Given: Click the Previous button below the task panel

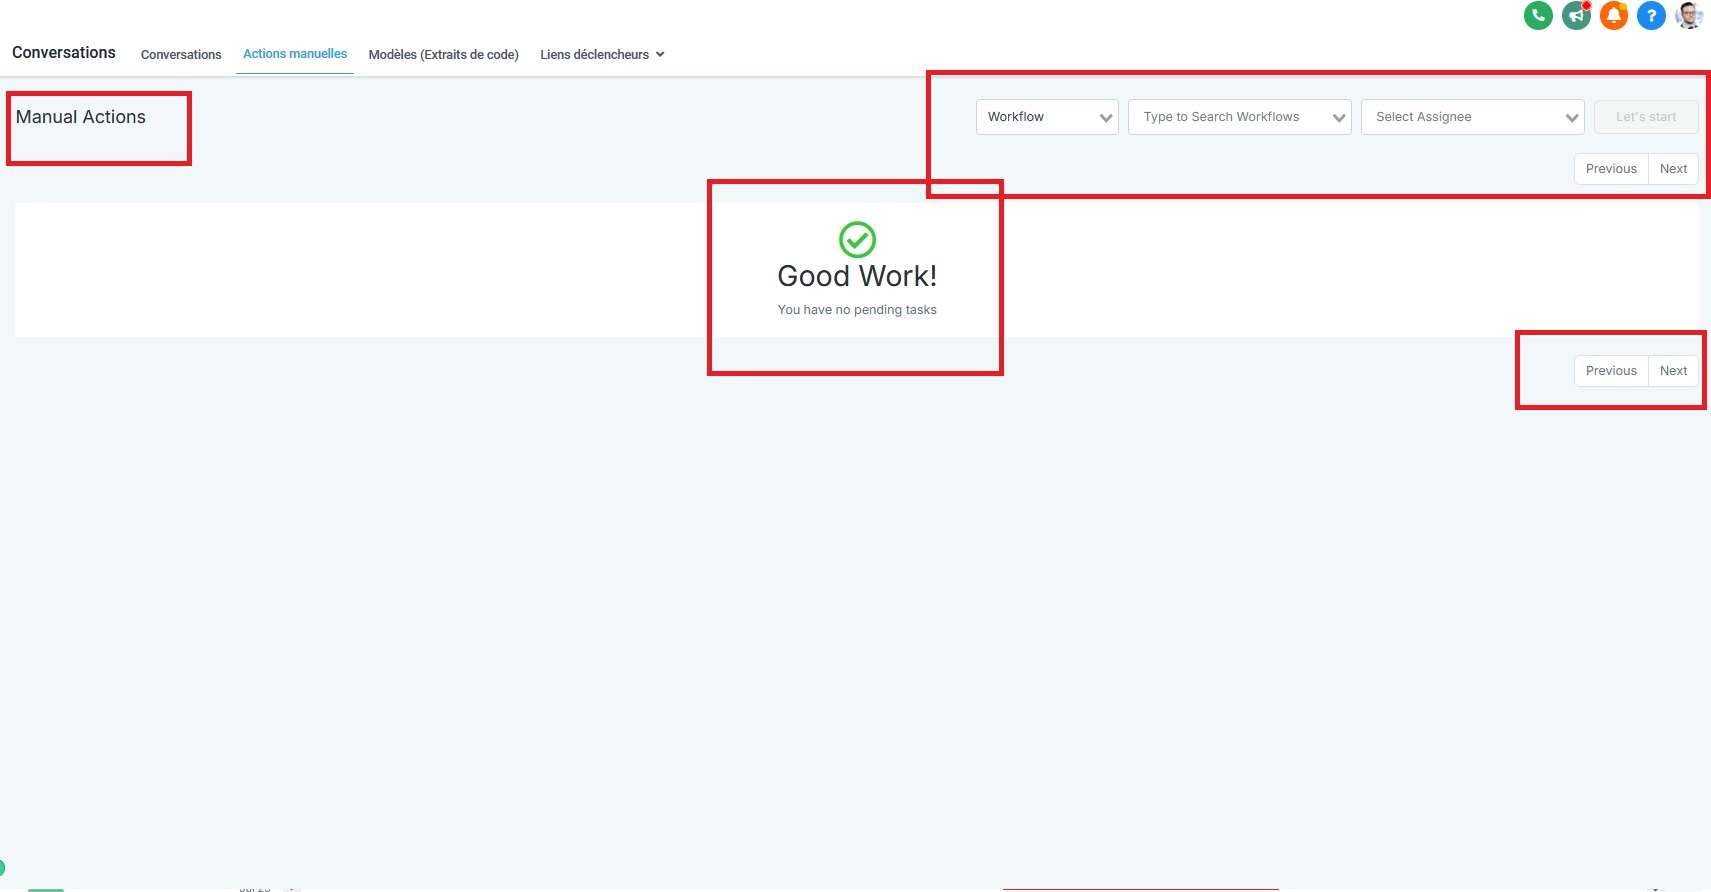Looking at the screenshot, I should point(1611,371).
